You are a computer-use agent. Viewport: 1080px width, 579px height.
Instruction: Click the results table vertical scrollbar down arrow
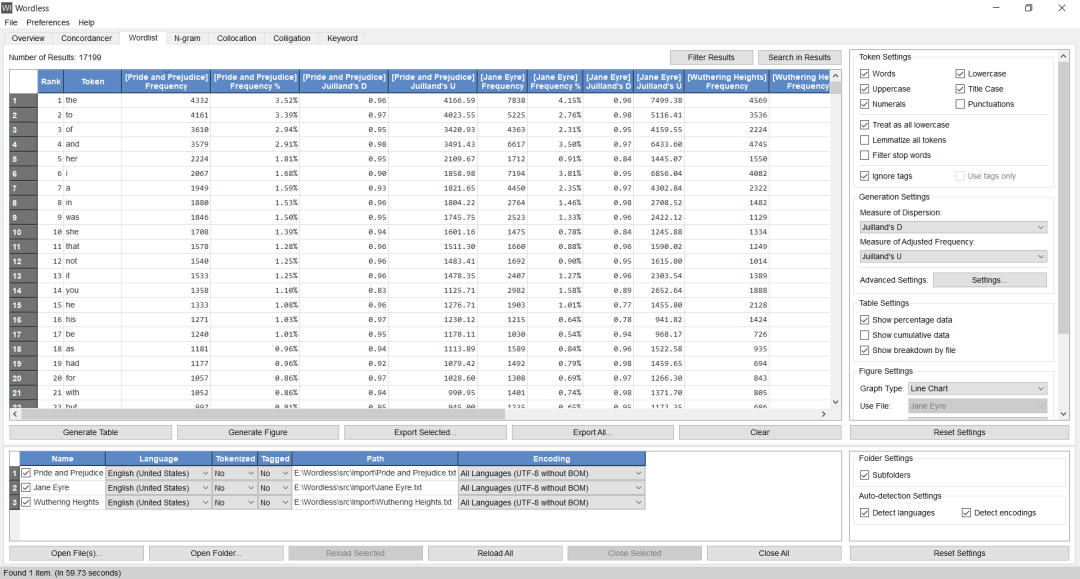835,402
